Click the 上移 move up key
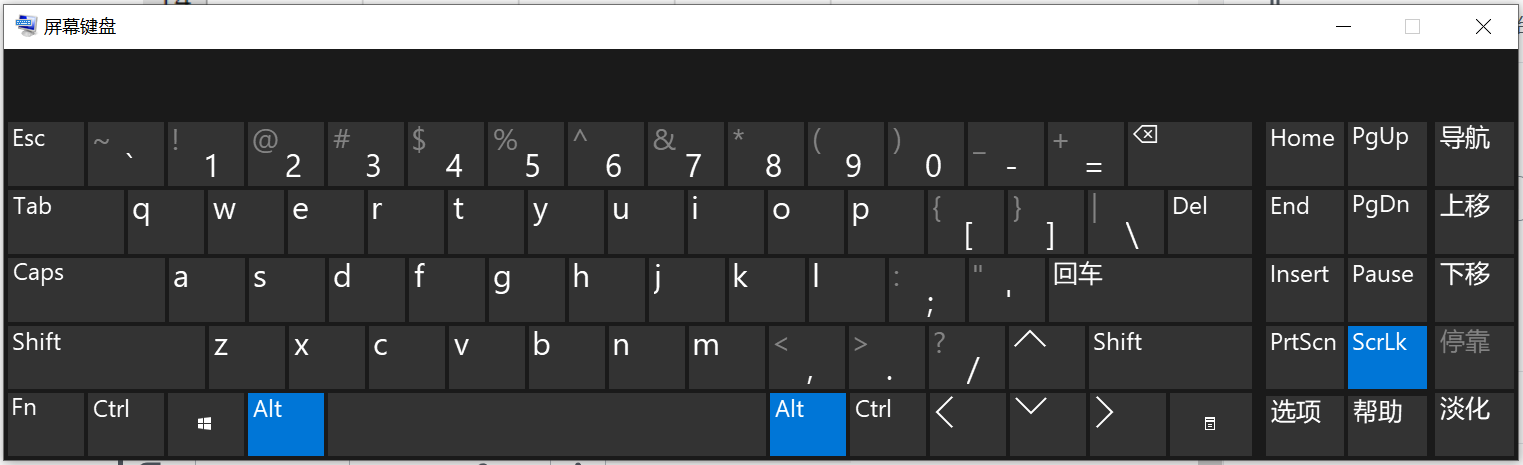 coord(1473,222)
